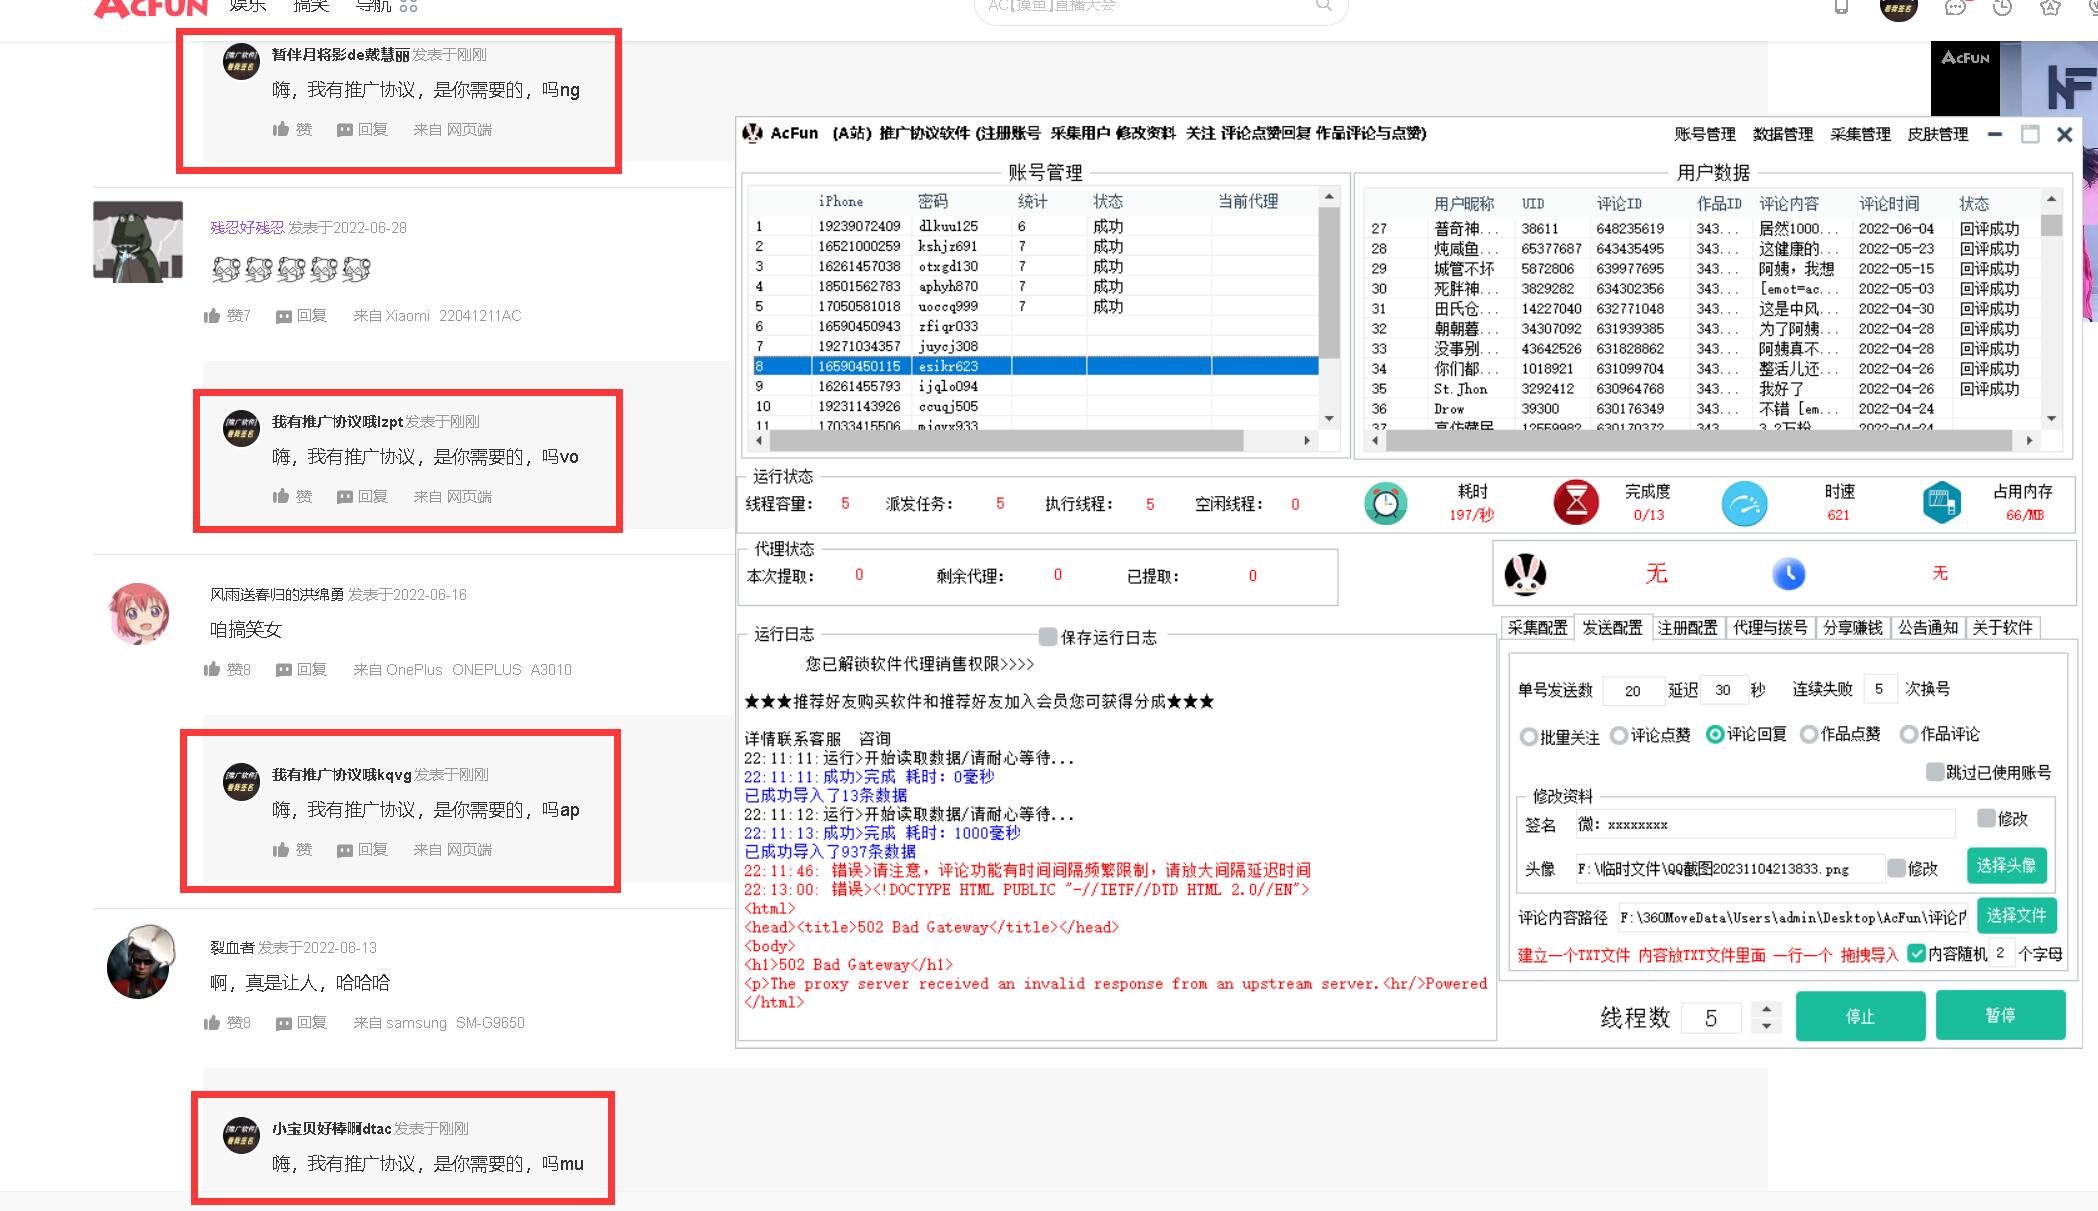Open the 皮肤管理 menu
Screen dimensions: 2098x1211
pos(1937,134)
